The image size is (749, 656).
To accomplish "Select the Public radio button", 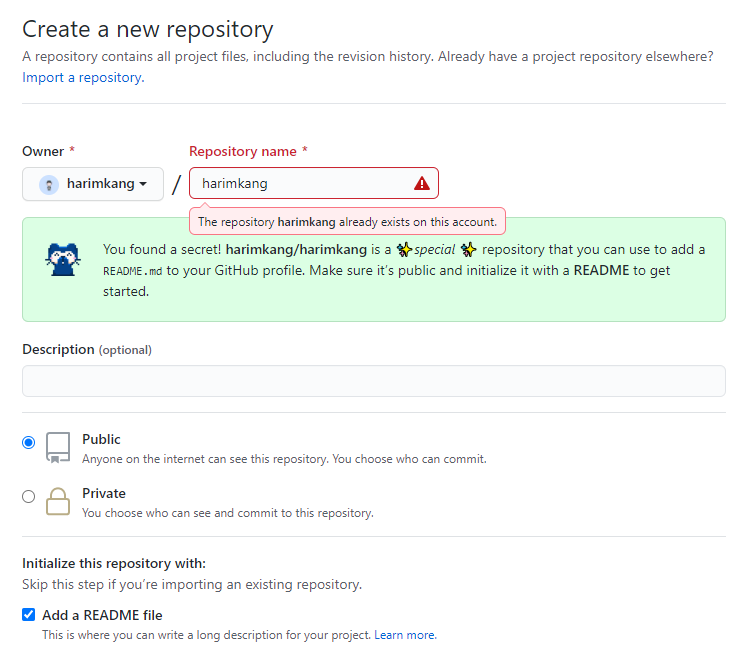I will click(29, 442).
